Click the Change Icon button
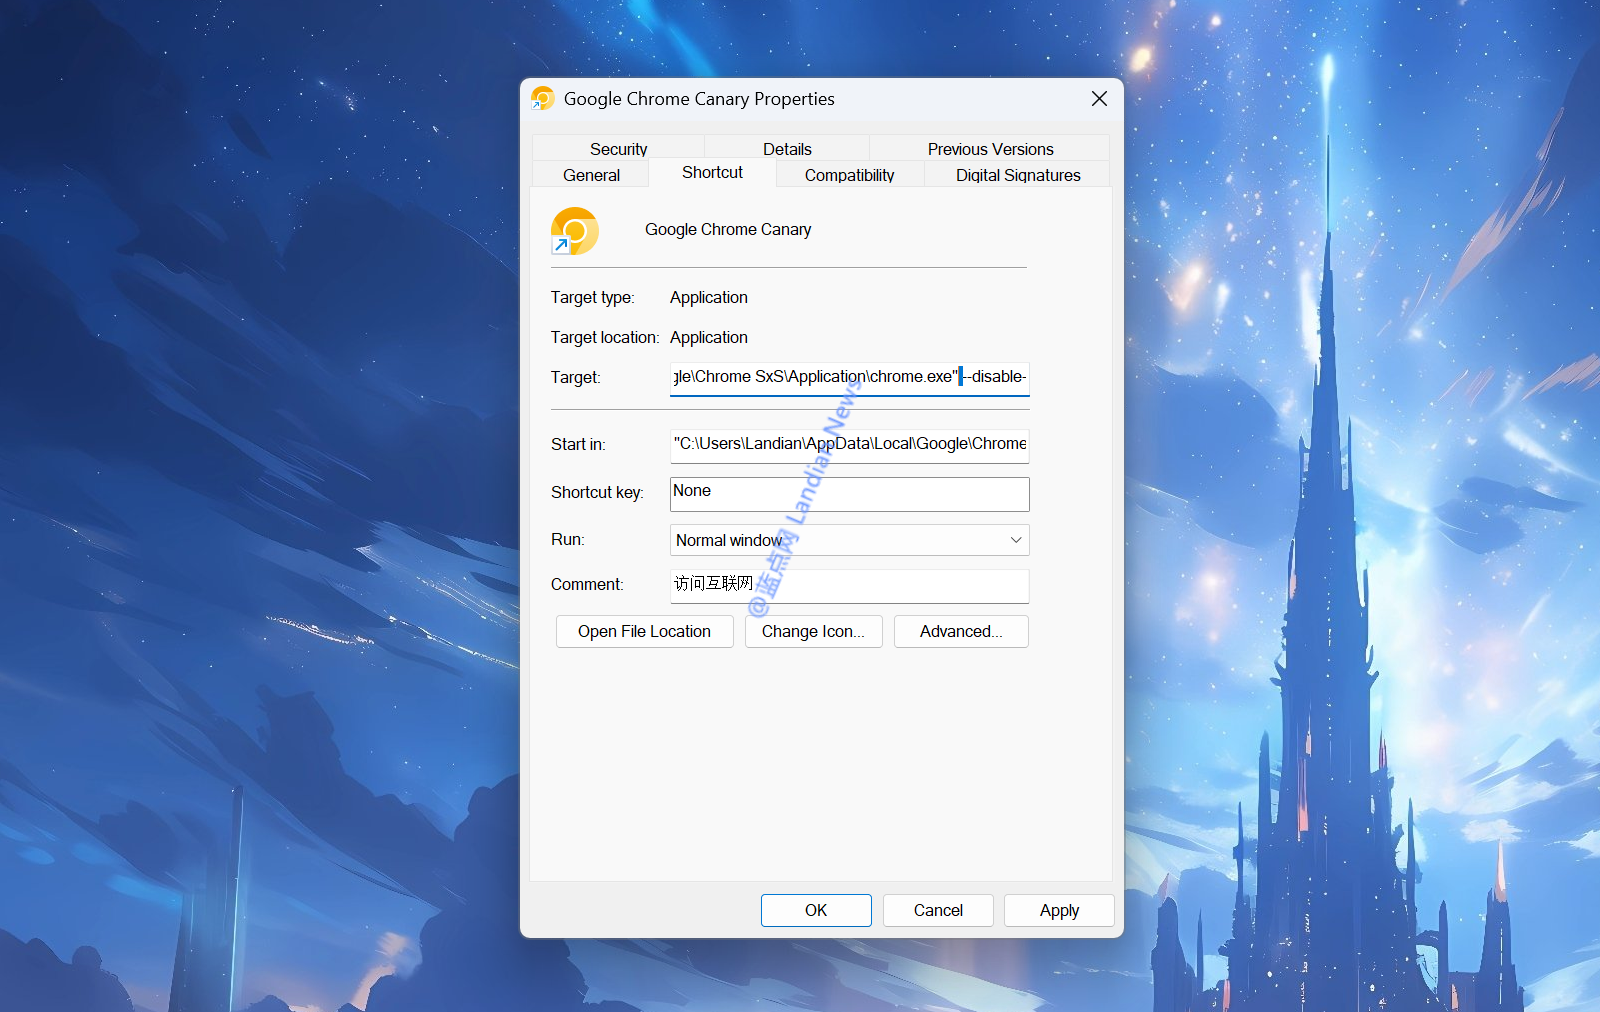 [x=813, y=632]
